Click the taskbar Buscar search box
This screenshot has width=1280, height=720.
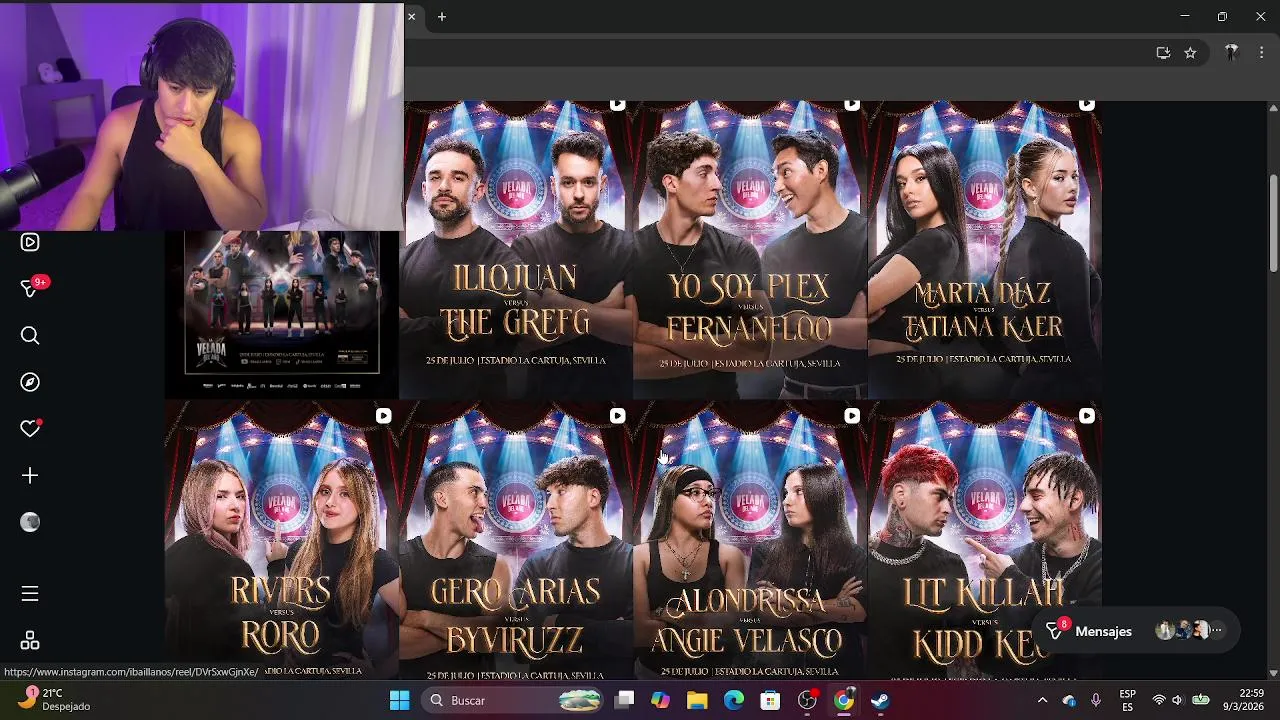(513, 700)
